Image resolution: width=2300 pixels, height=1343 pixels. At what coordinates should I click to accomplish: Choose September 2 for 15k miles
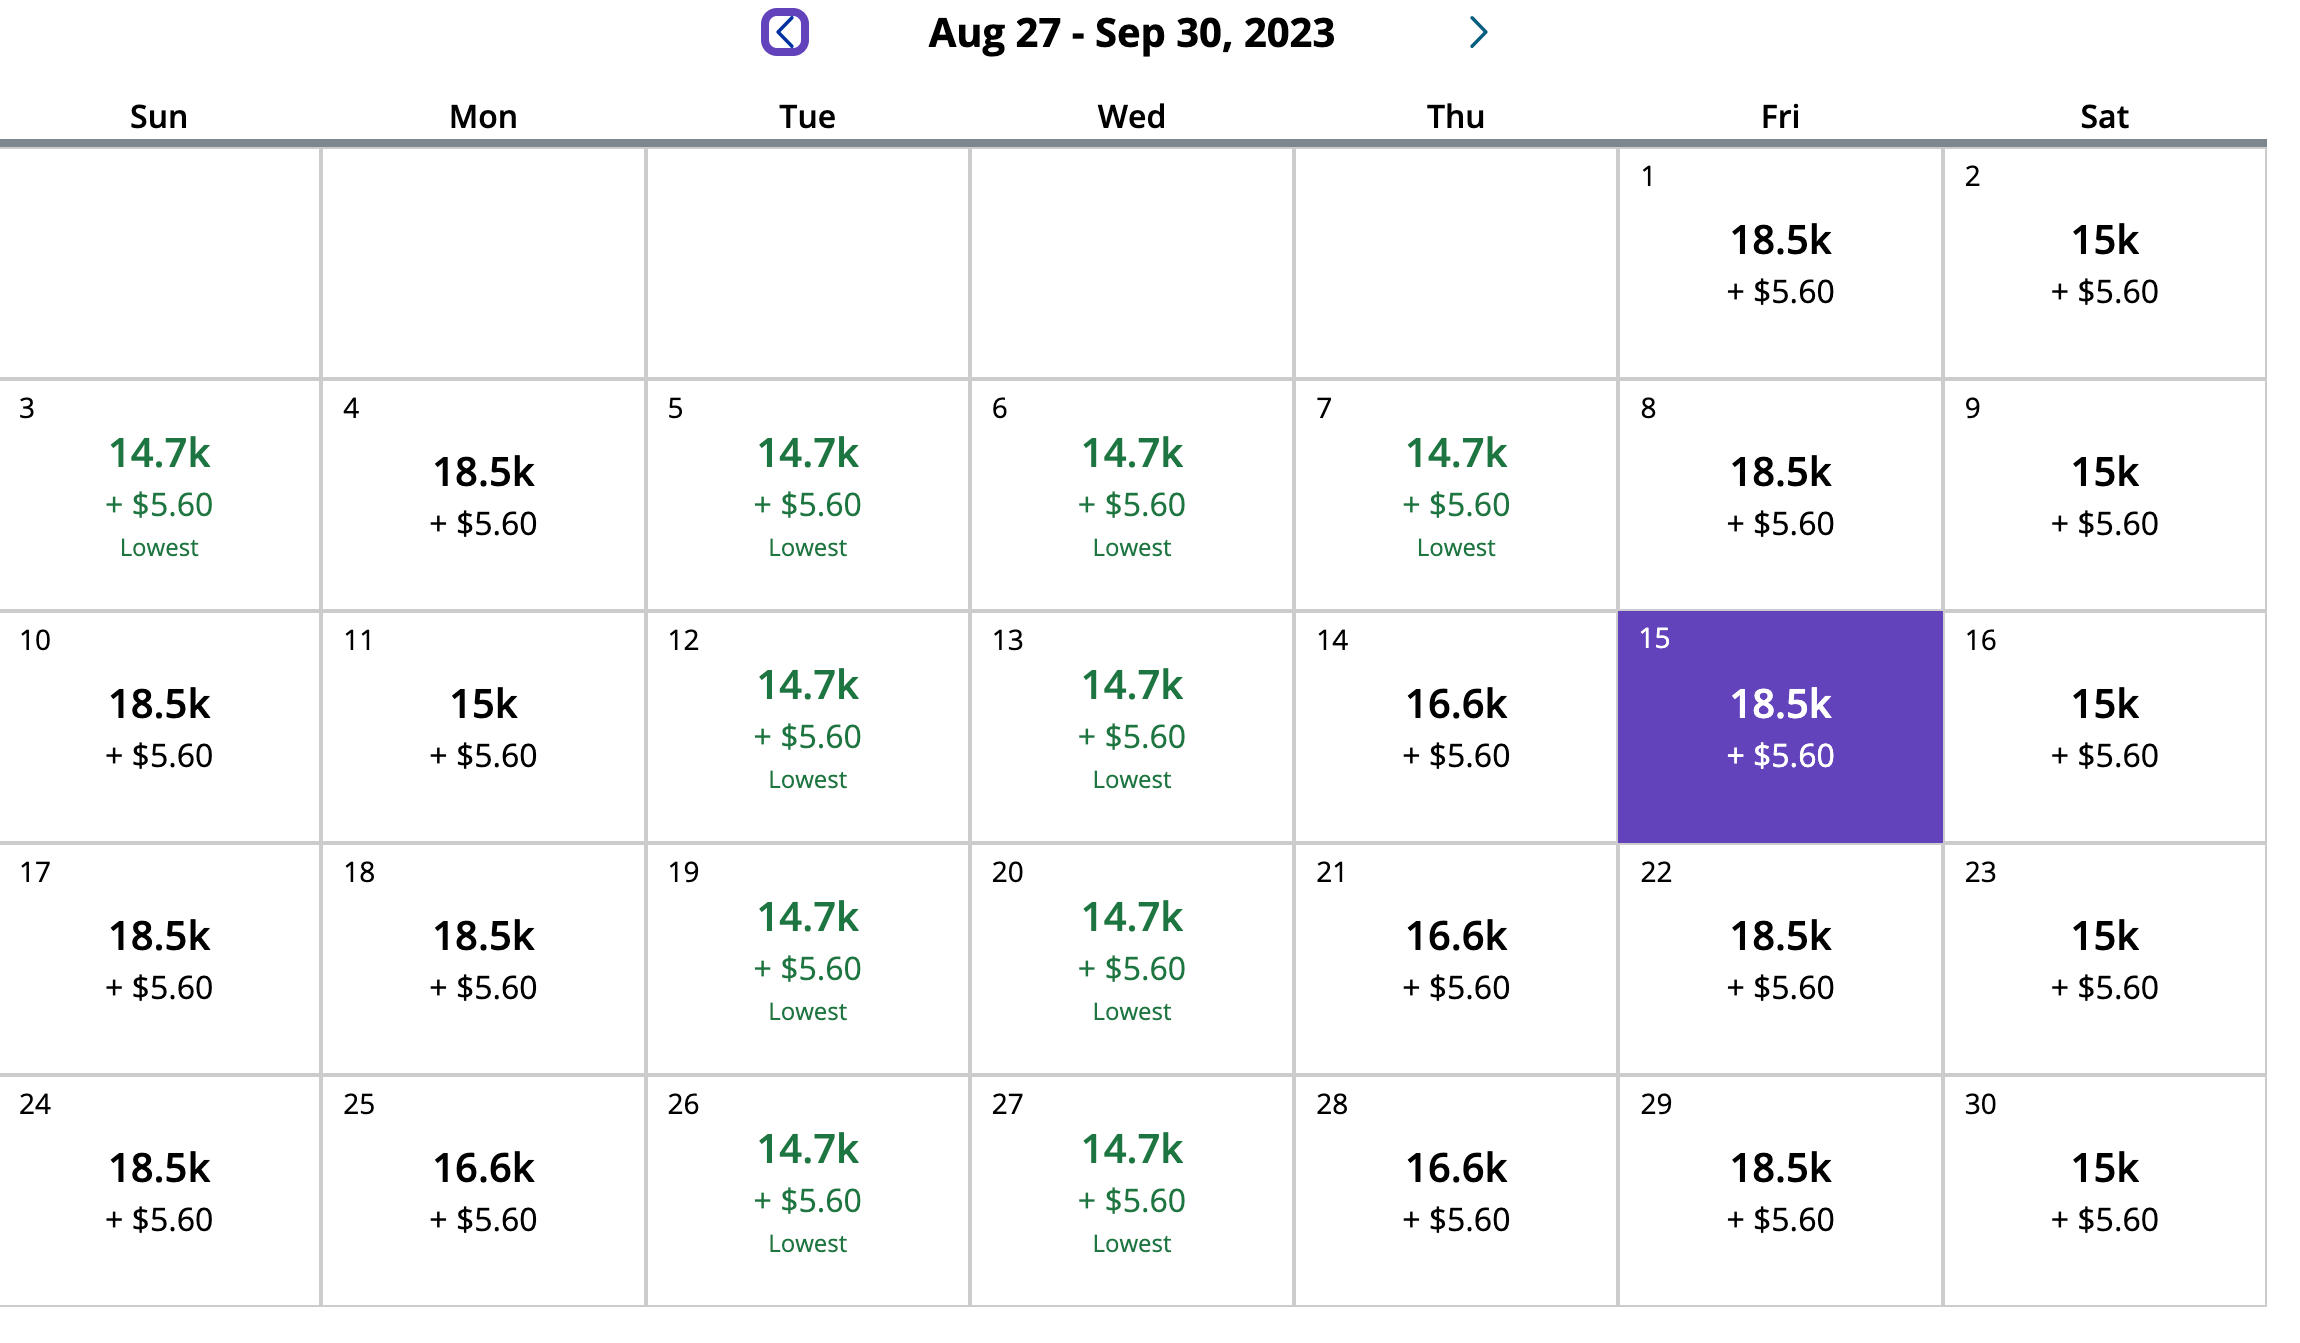point(2104,264)
